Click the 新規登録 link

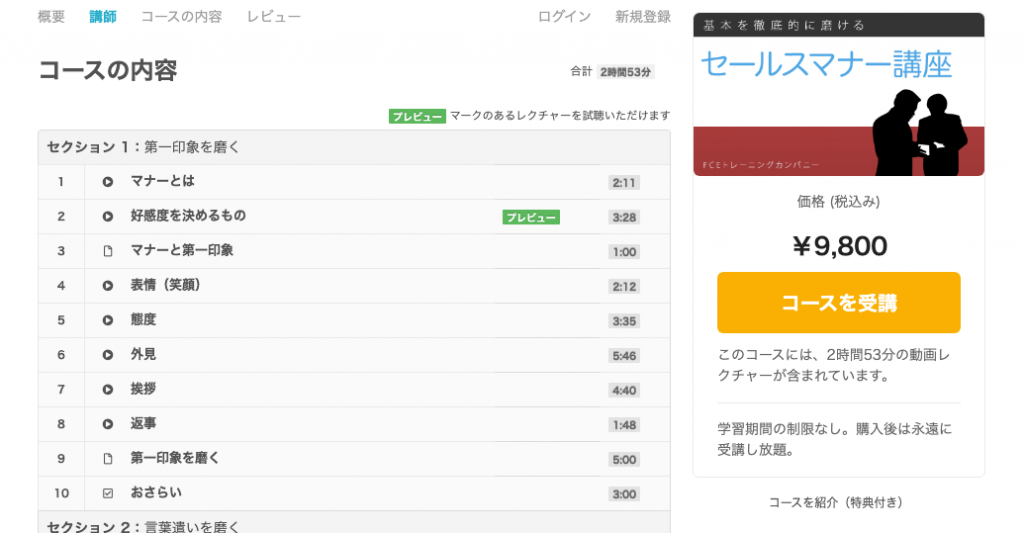[x=643, y=17]
